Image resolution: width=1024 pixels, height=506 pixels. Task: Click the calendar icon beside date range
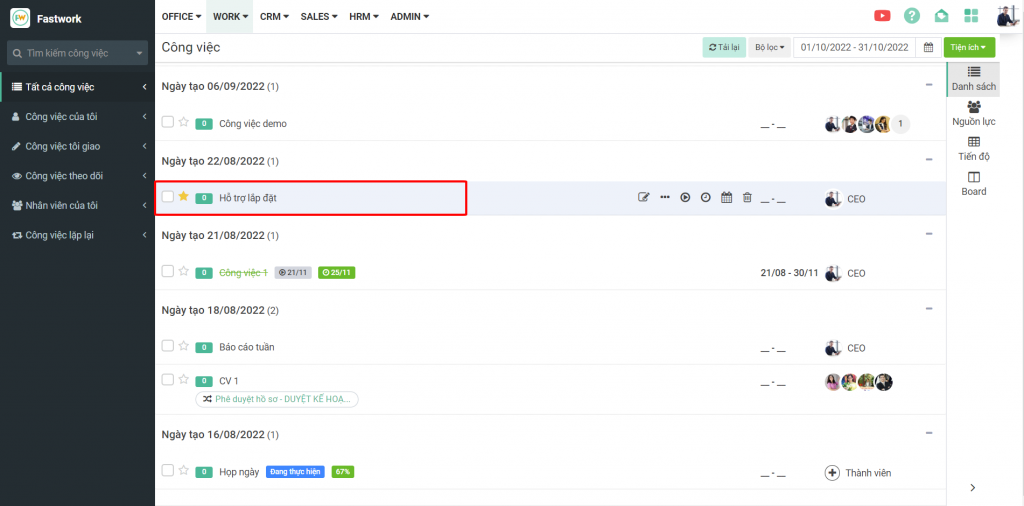pyautogui.click(x=928, y=47)
